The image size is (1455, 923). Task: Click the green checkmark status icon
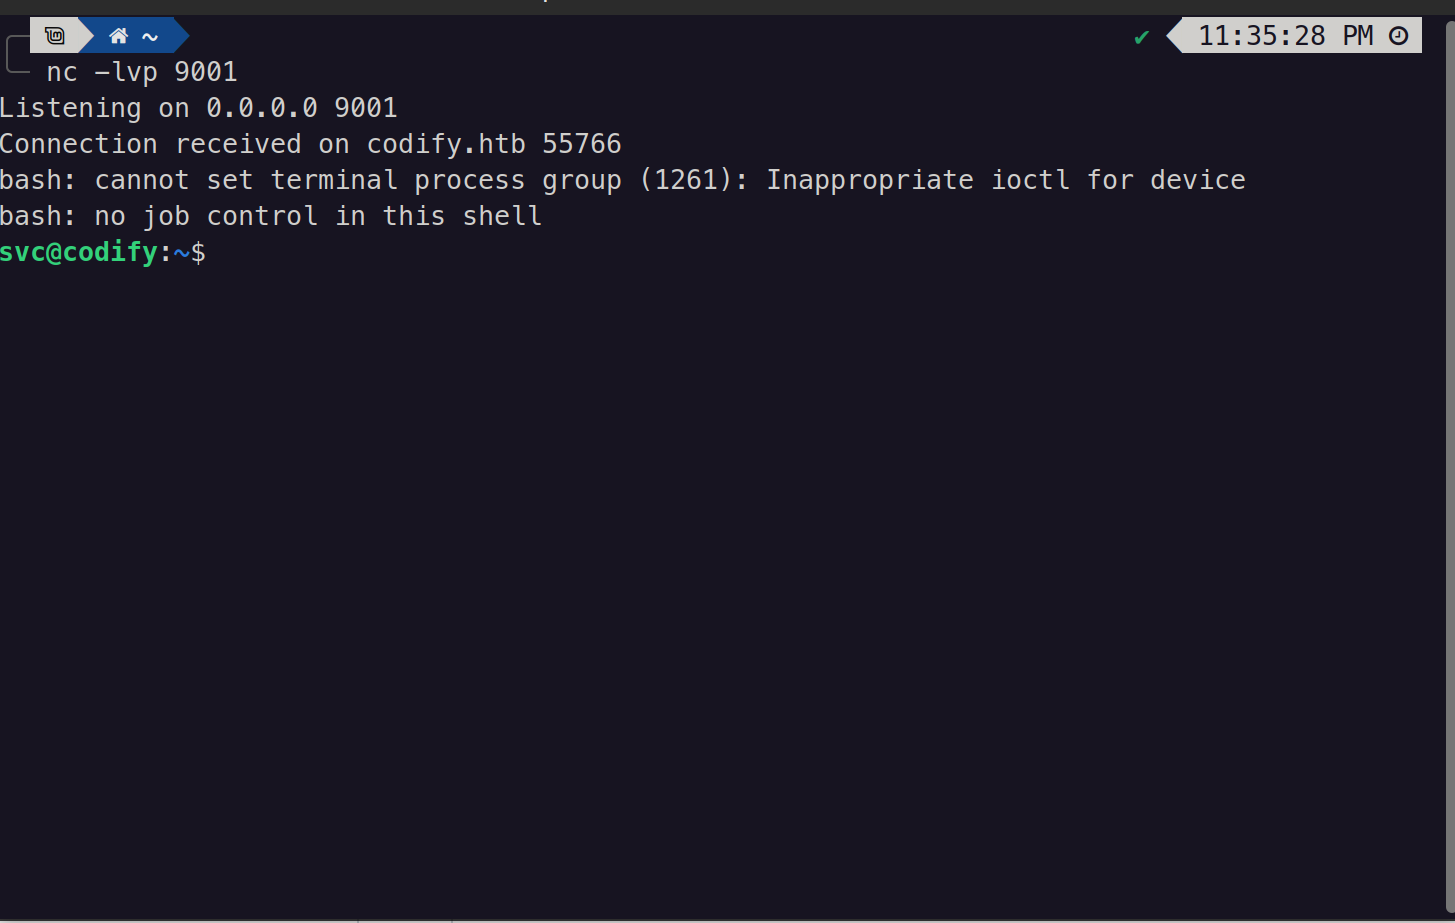[1141, 38]
